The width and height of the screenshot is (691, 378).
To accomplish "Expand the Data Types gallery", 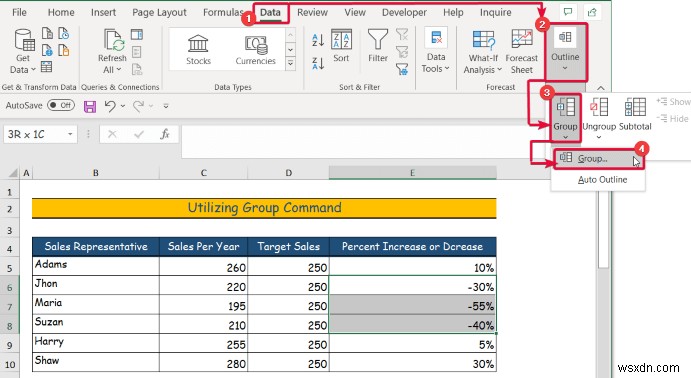I will [290, 64].
